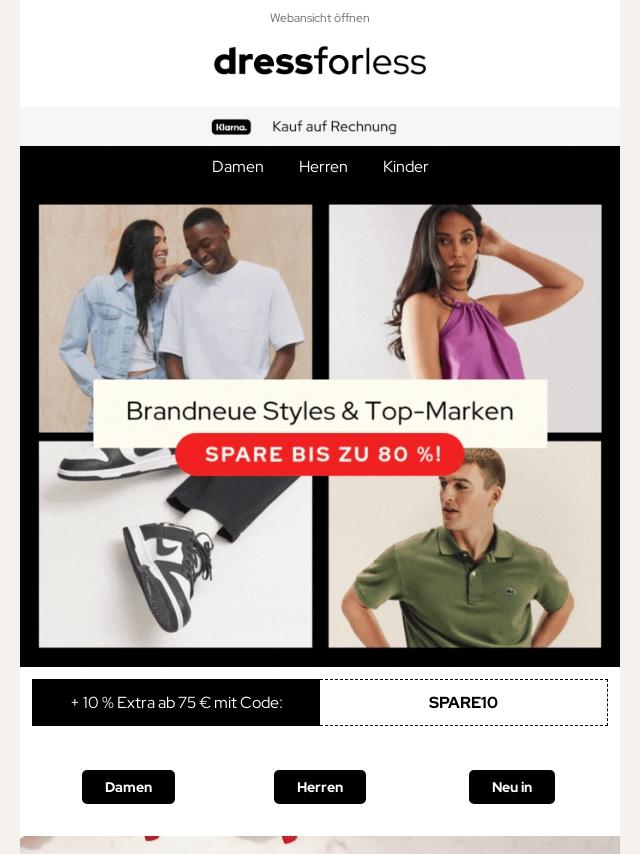Screen dimensions: 640x854
Task: Open the Webansicht öffnen link
Action: [320, 18]
